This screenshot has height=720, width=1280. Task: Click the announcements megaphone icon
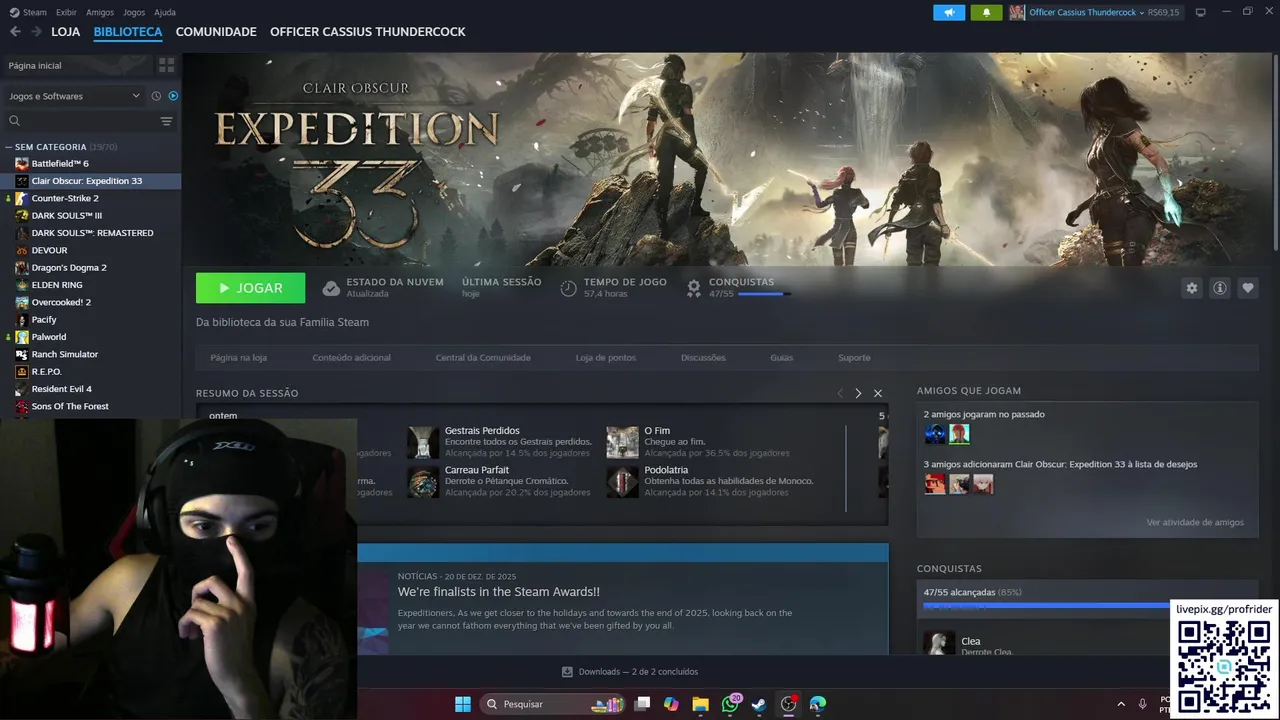click(949, 12)
